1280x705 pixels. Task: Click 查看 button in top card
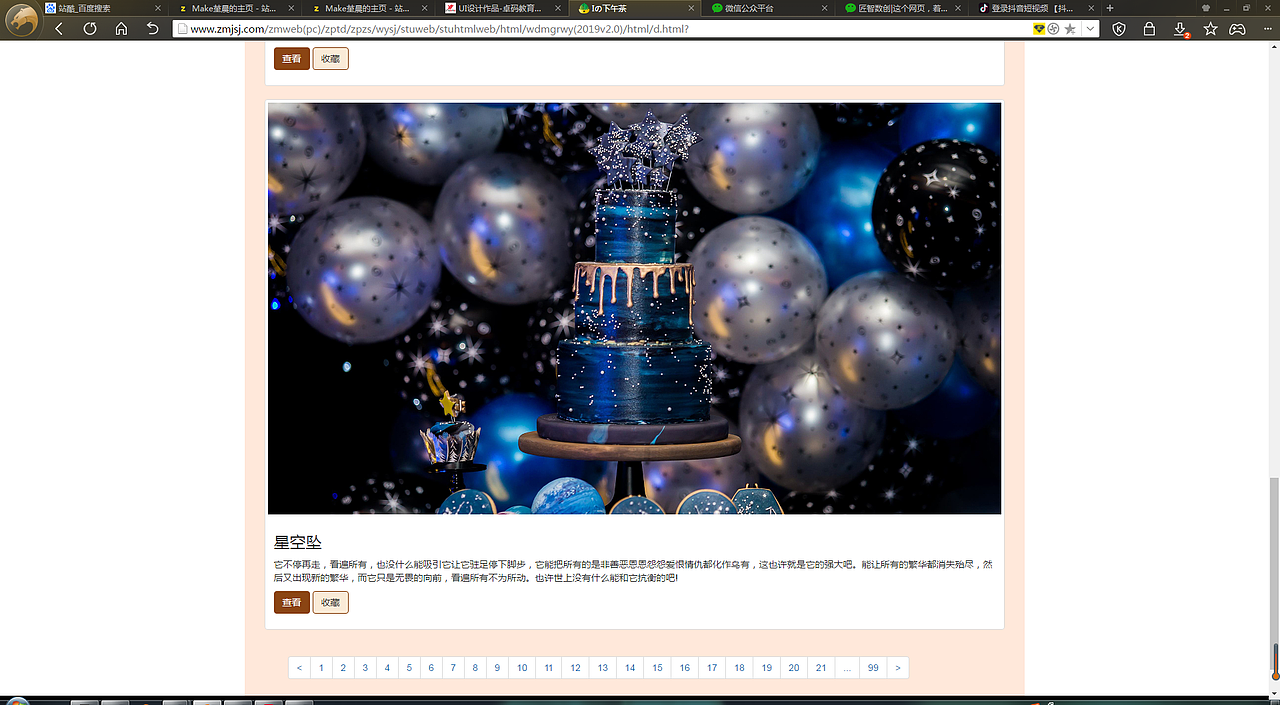tap(292, 59)
